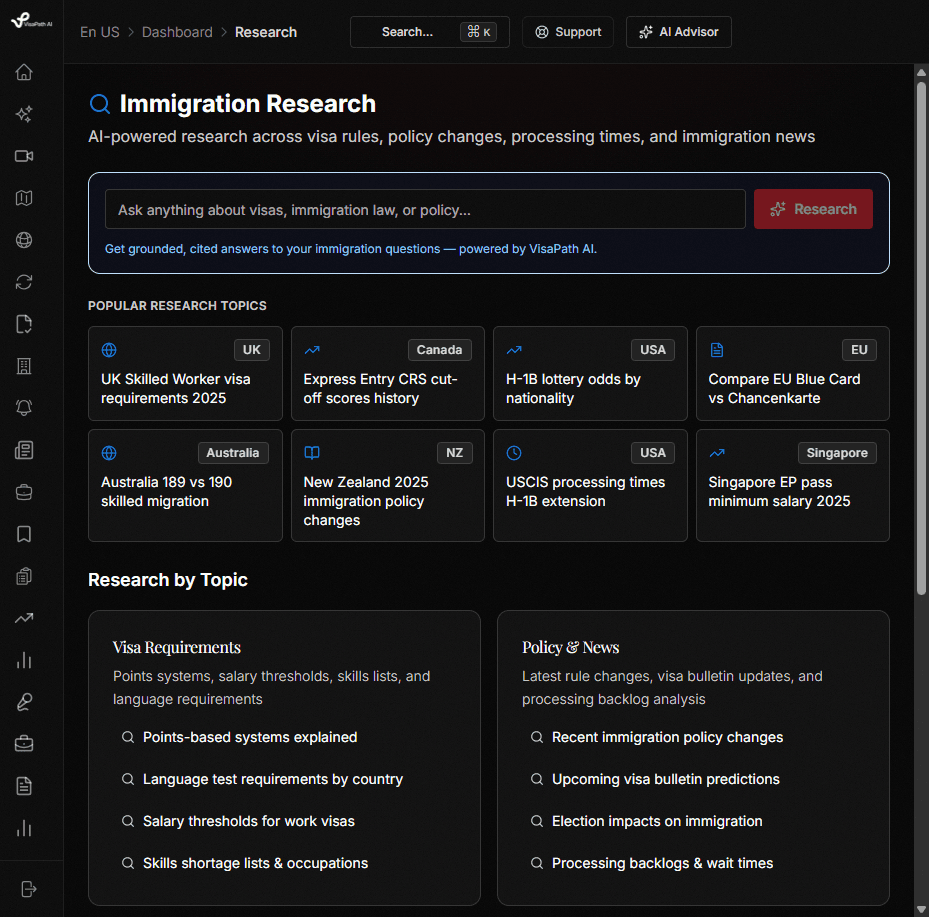
Task: Open Language test requirements by country
Action: pos(273,779)
